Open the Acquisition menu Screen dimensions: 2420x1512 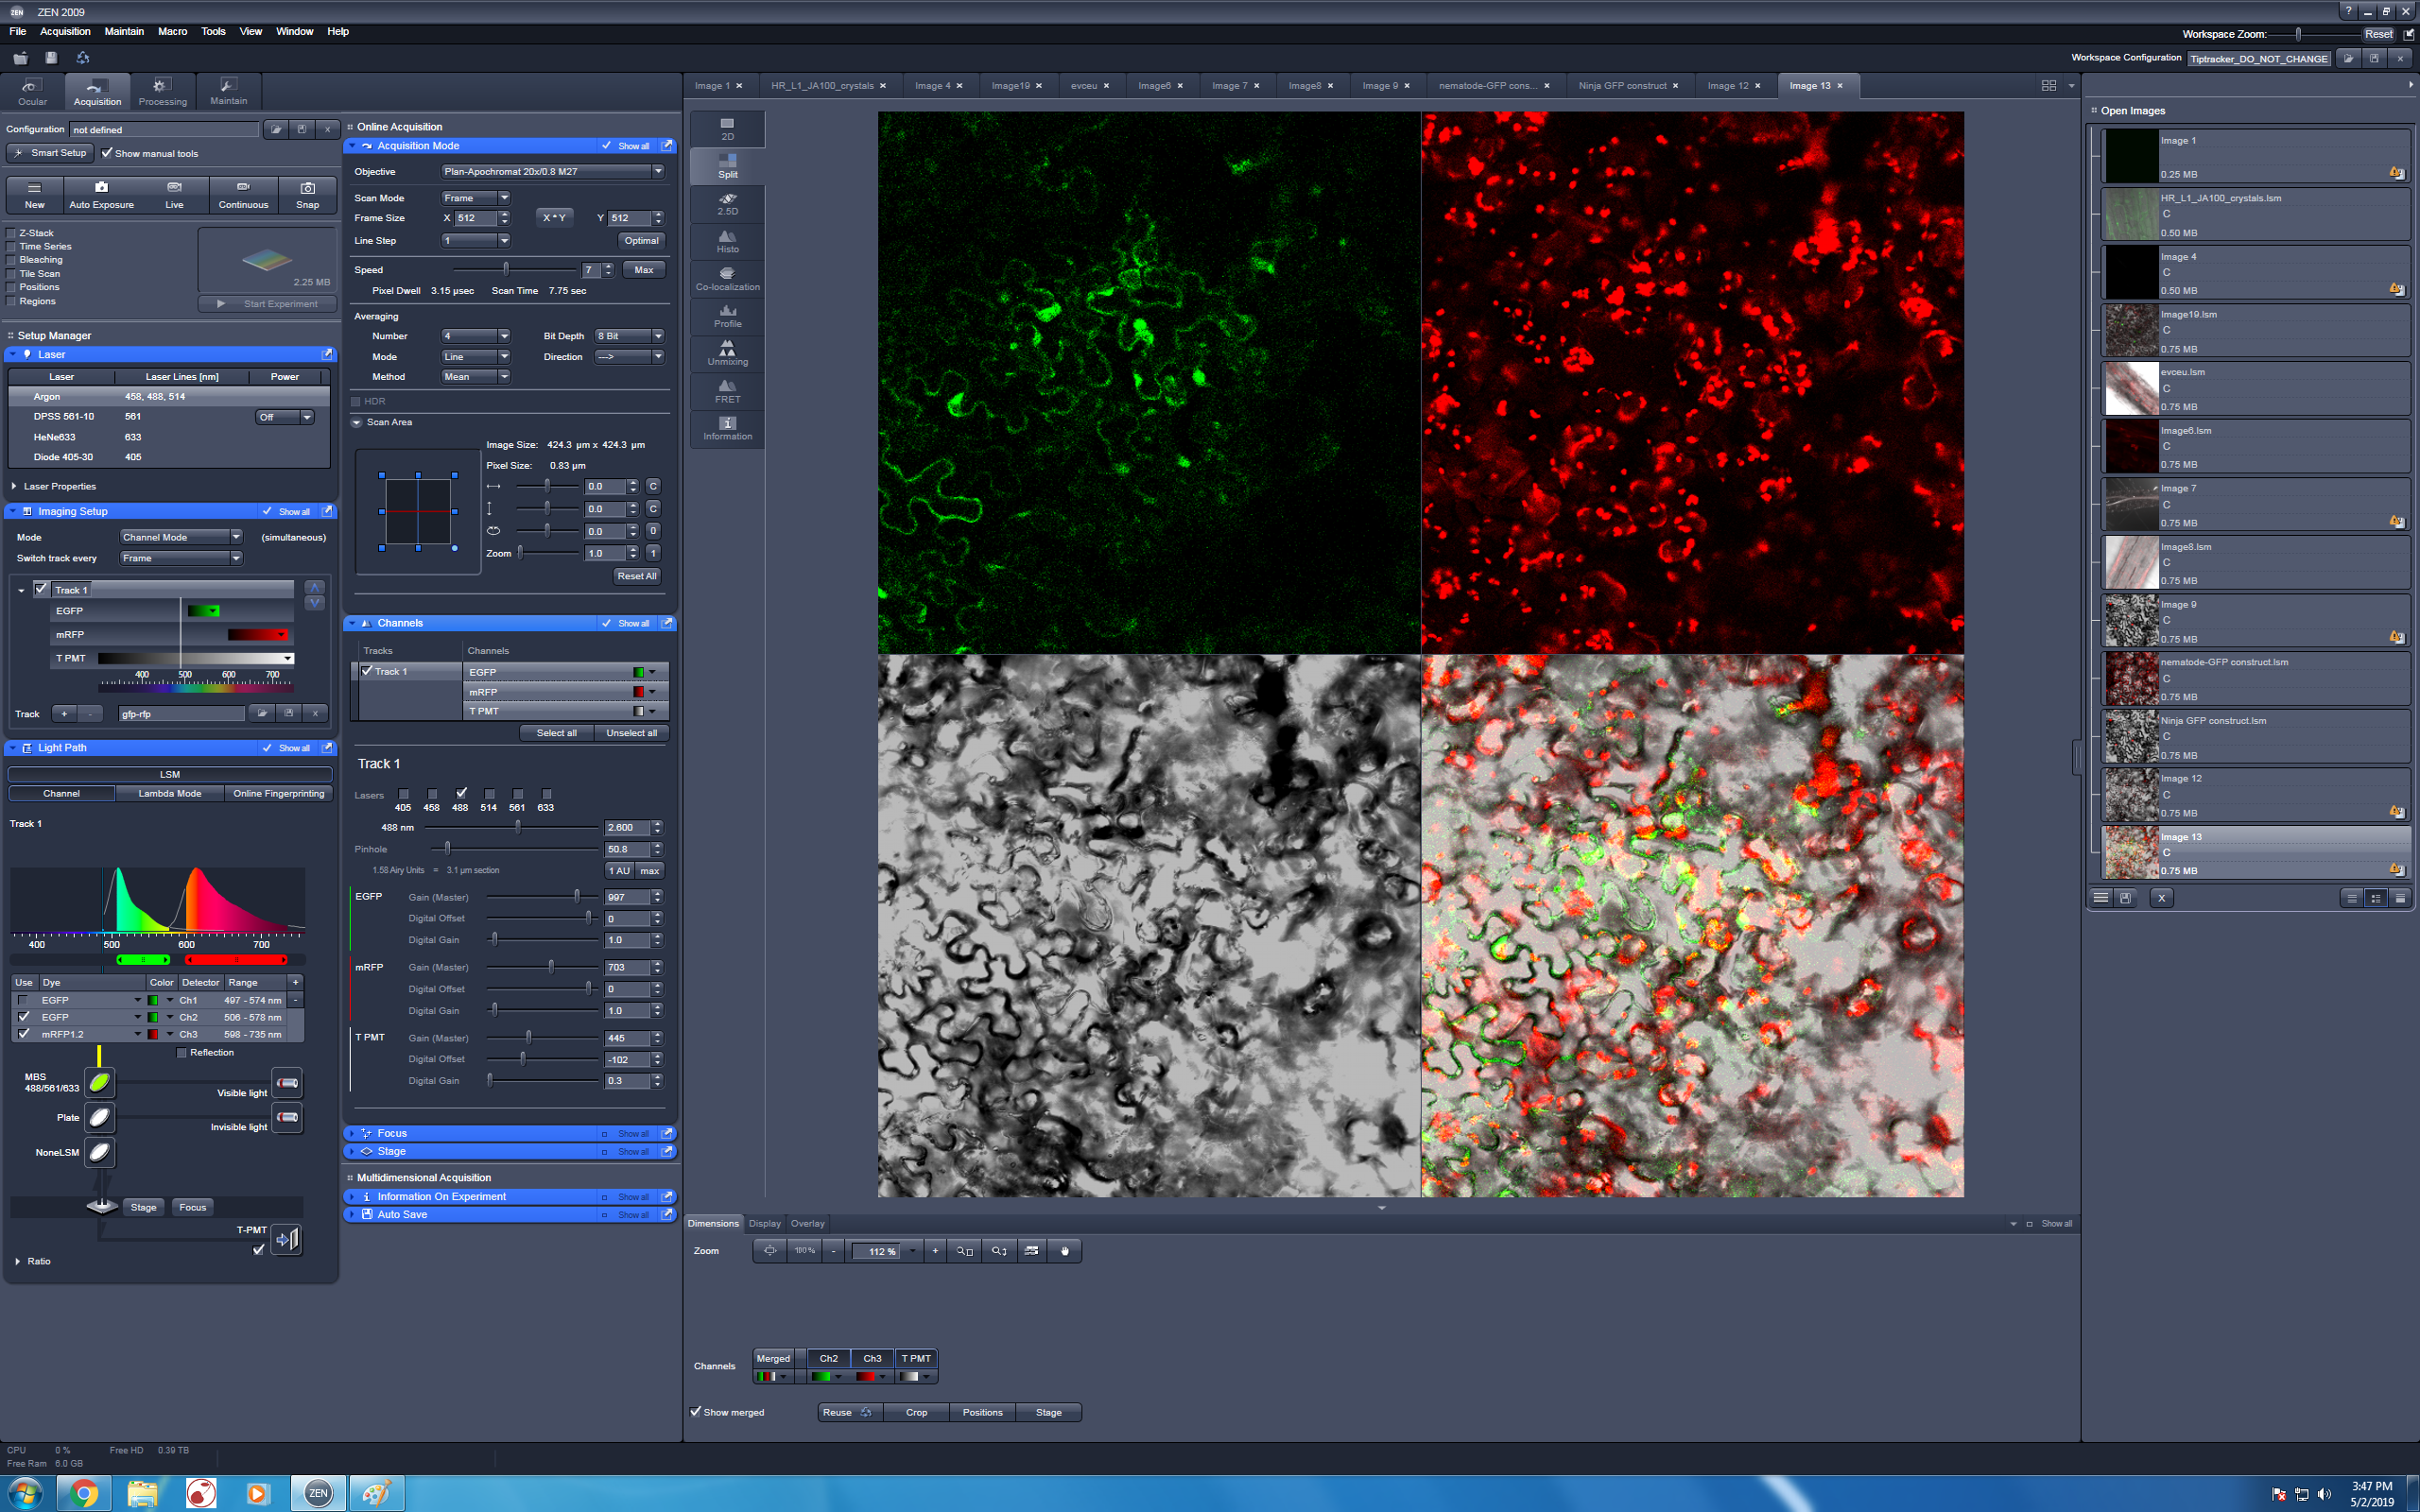[65, 32]
